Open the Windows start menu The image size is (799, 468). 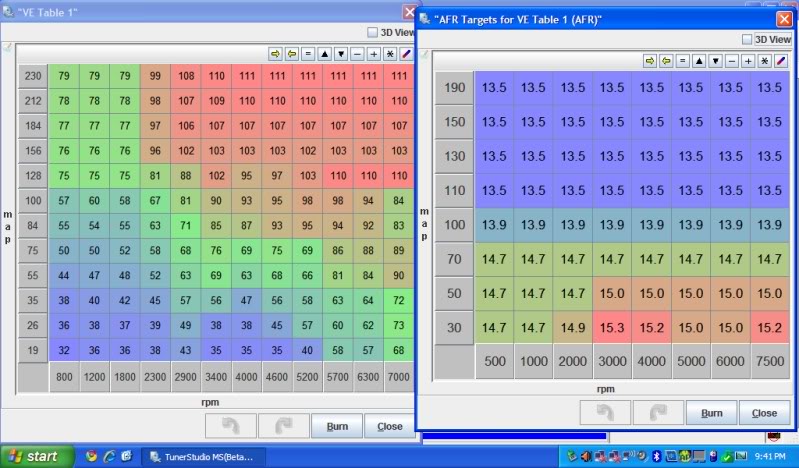pos(37,456)
